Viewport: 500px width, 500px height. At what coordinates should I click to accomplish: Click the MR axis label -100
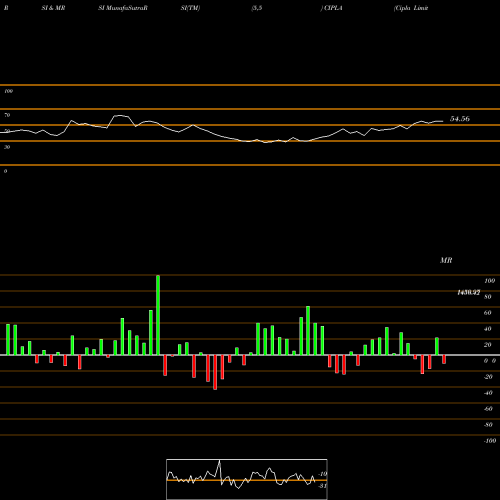click(x=490, y=441)
